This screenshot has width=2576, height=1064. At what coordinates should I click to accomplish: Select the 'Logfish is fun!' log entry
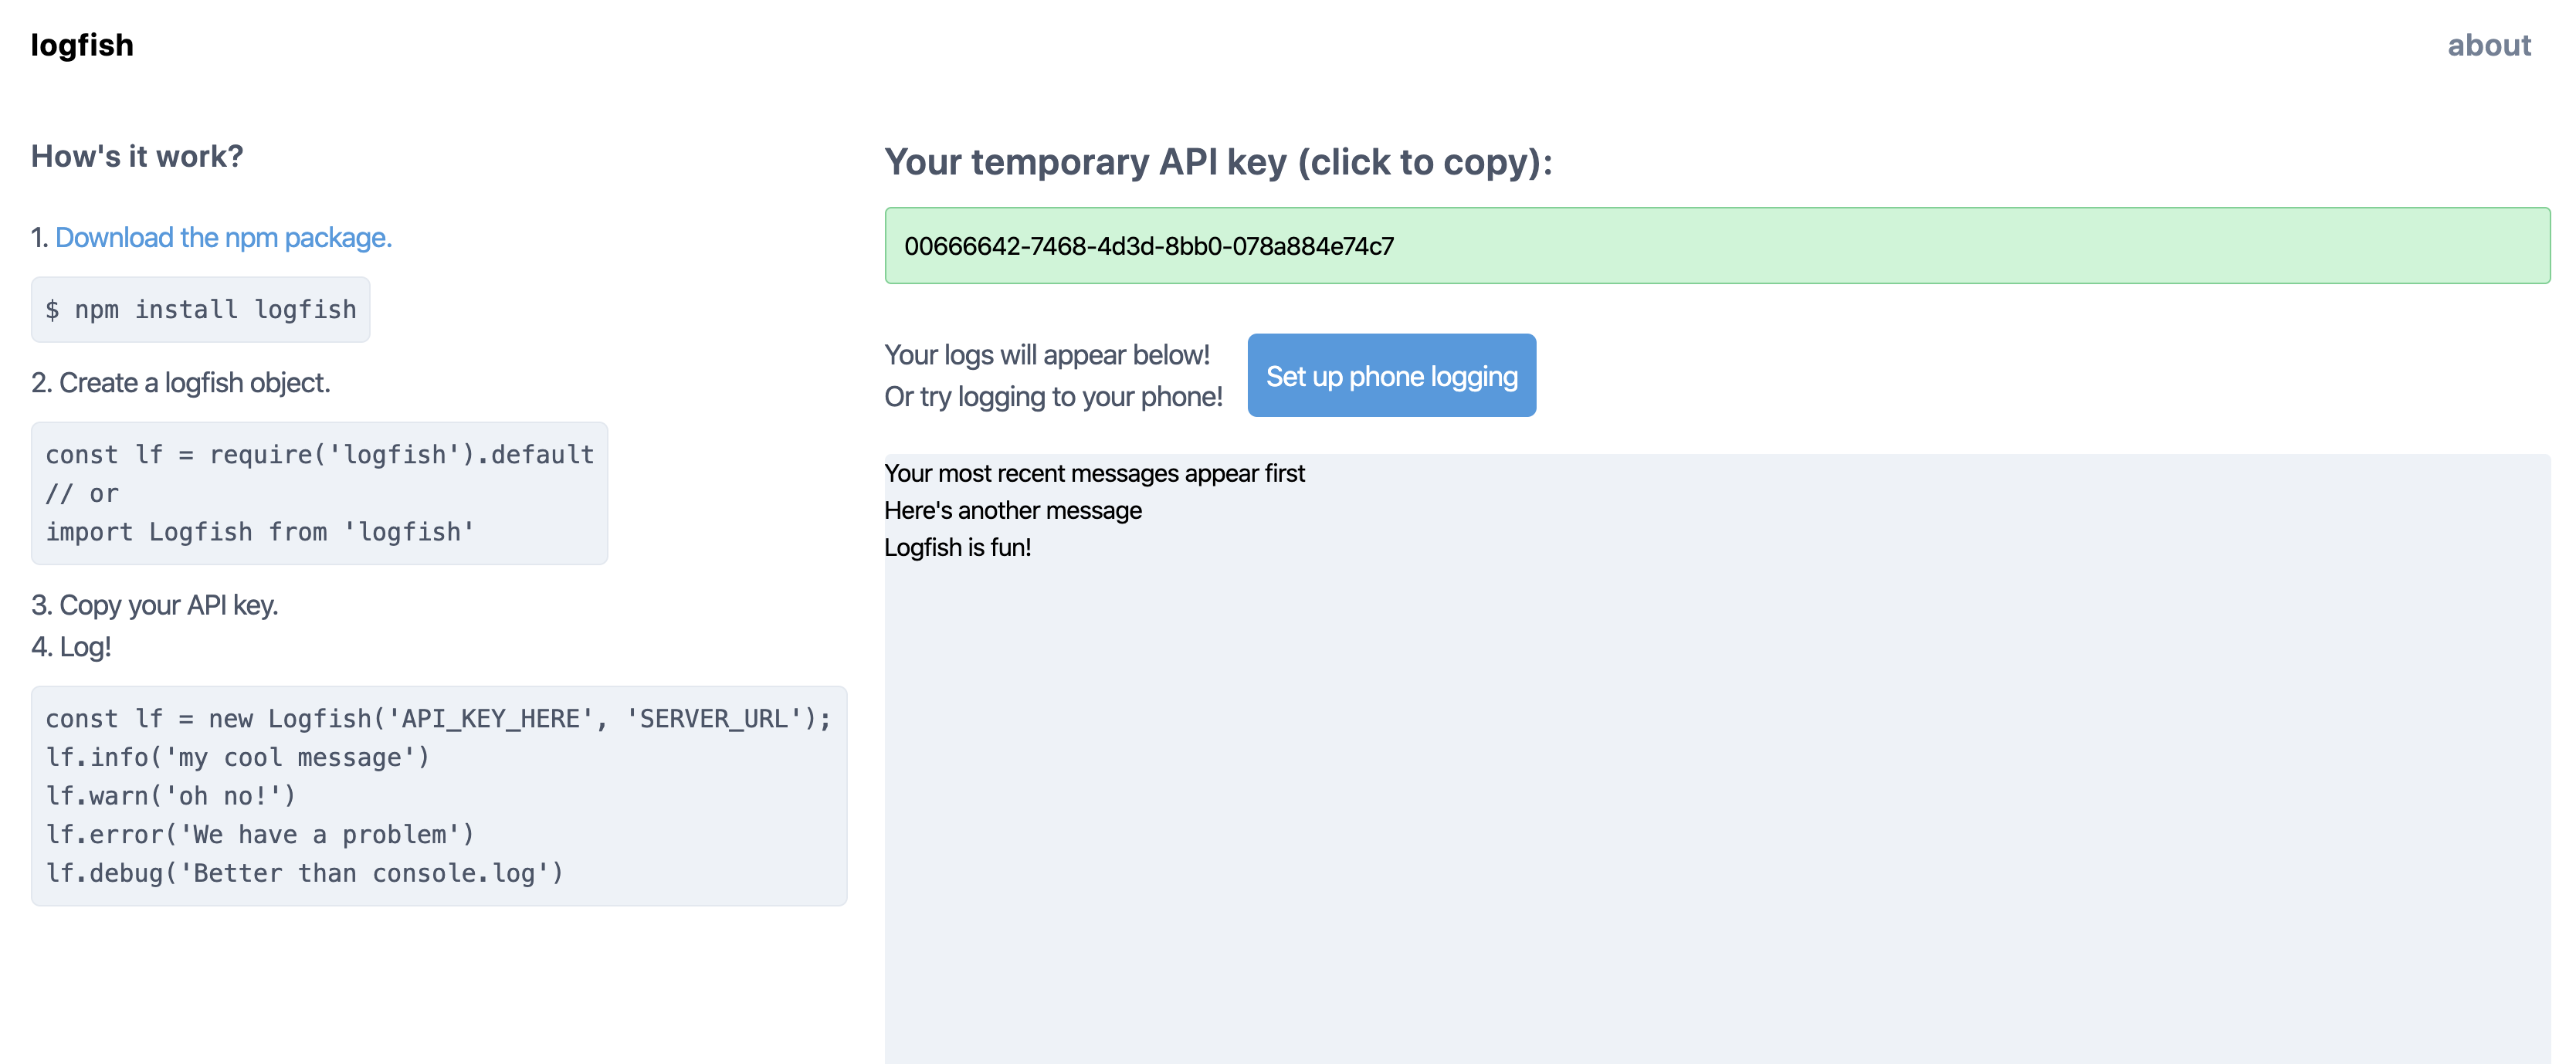point(957,548)
